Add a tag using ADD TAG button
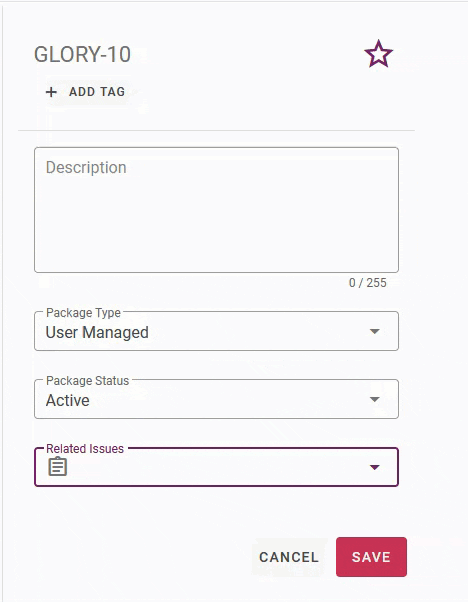This screenshot has width=468, height=602. (86, 92)
